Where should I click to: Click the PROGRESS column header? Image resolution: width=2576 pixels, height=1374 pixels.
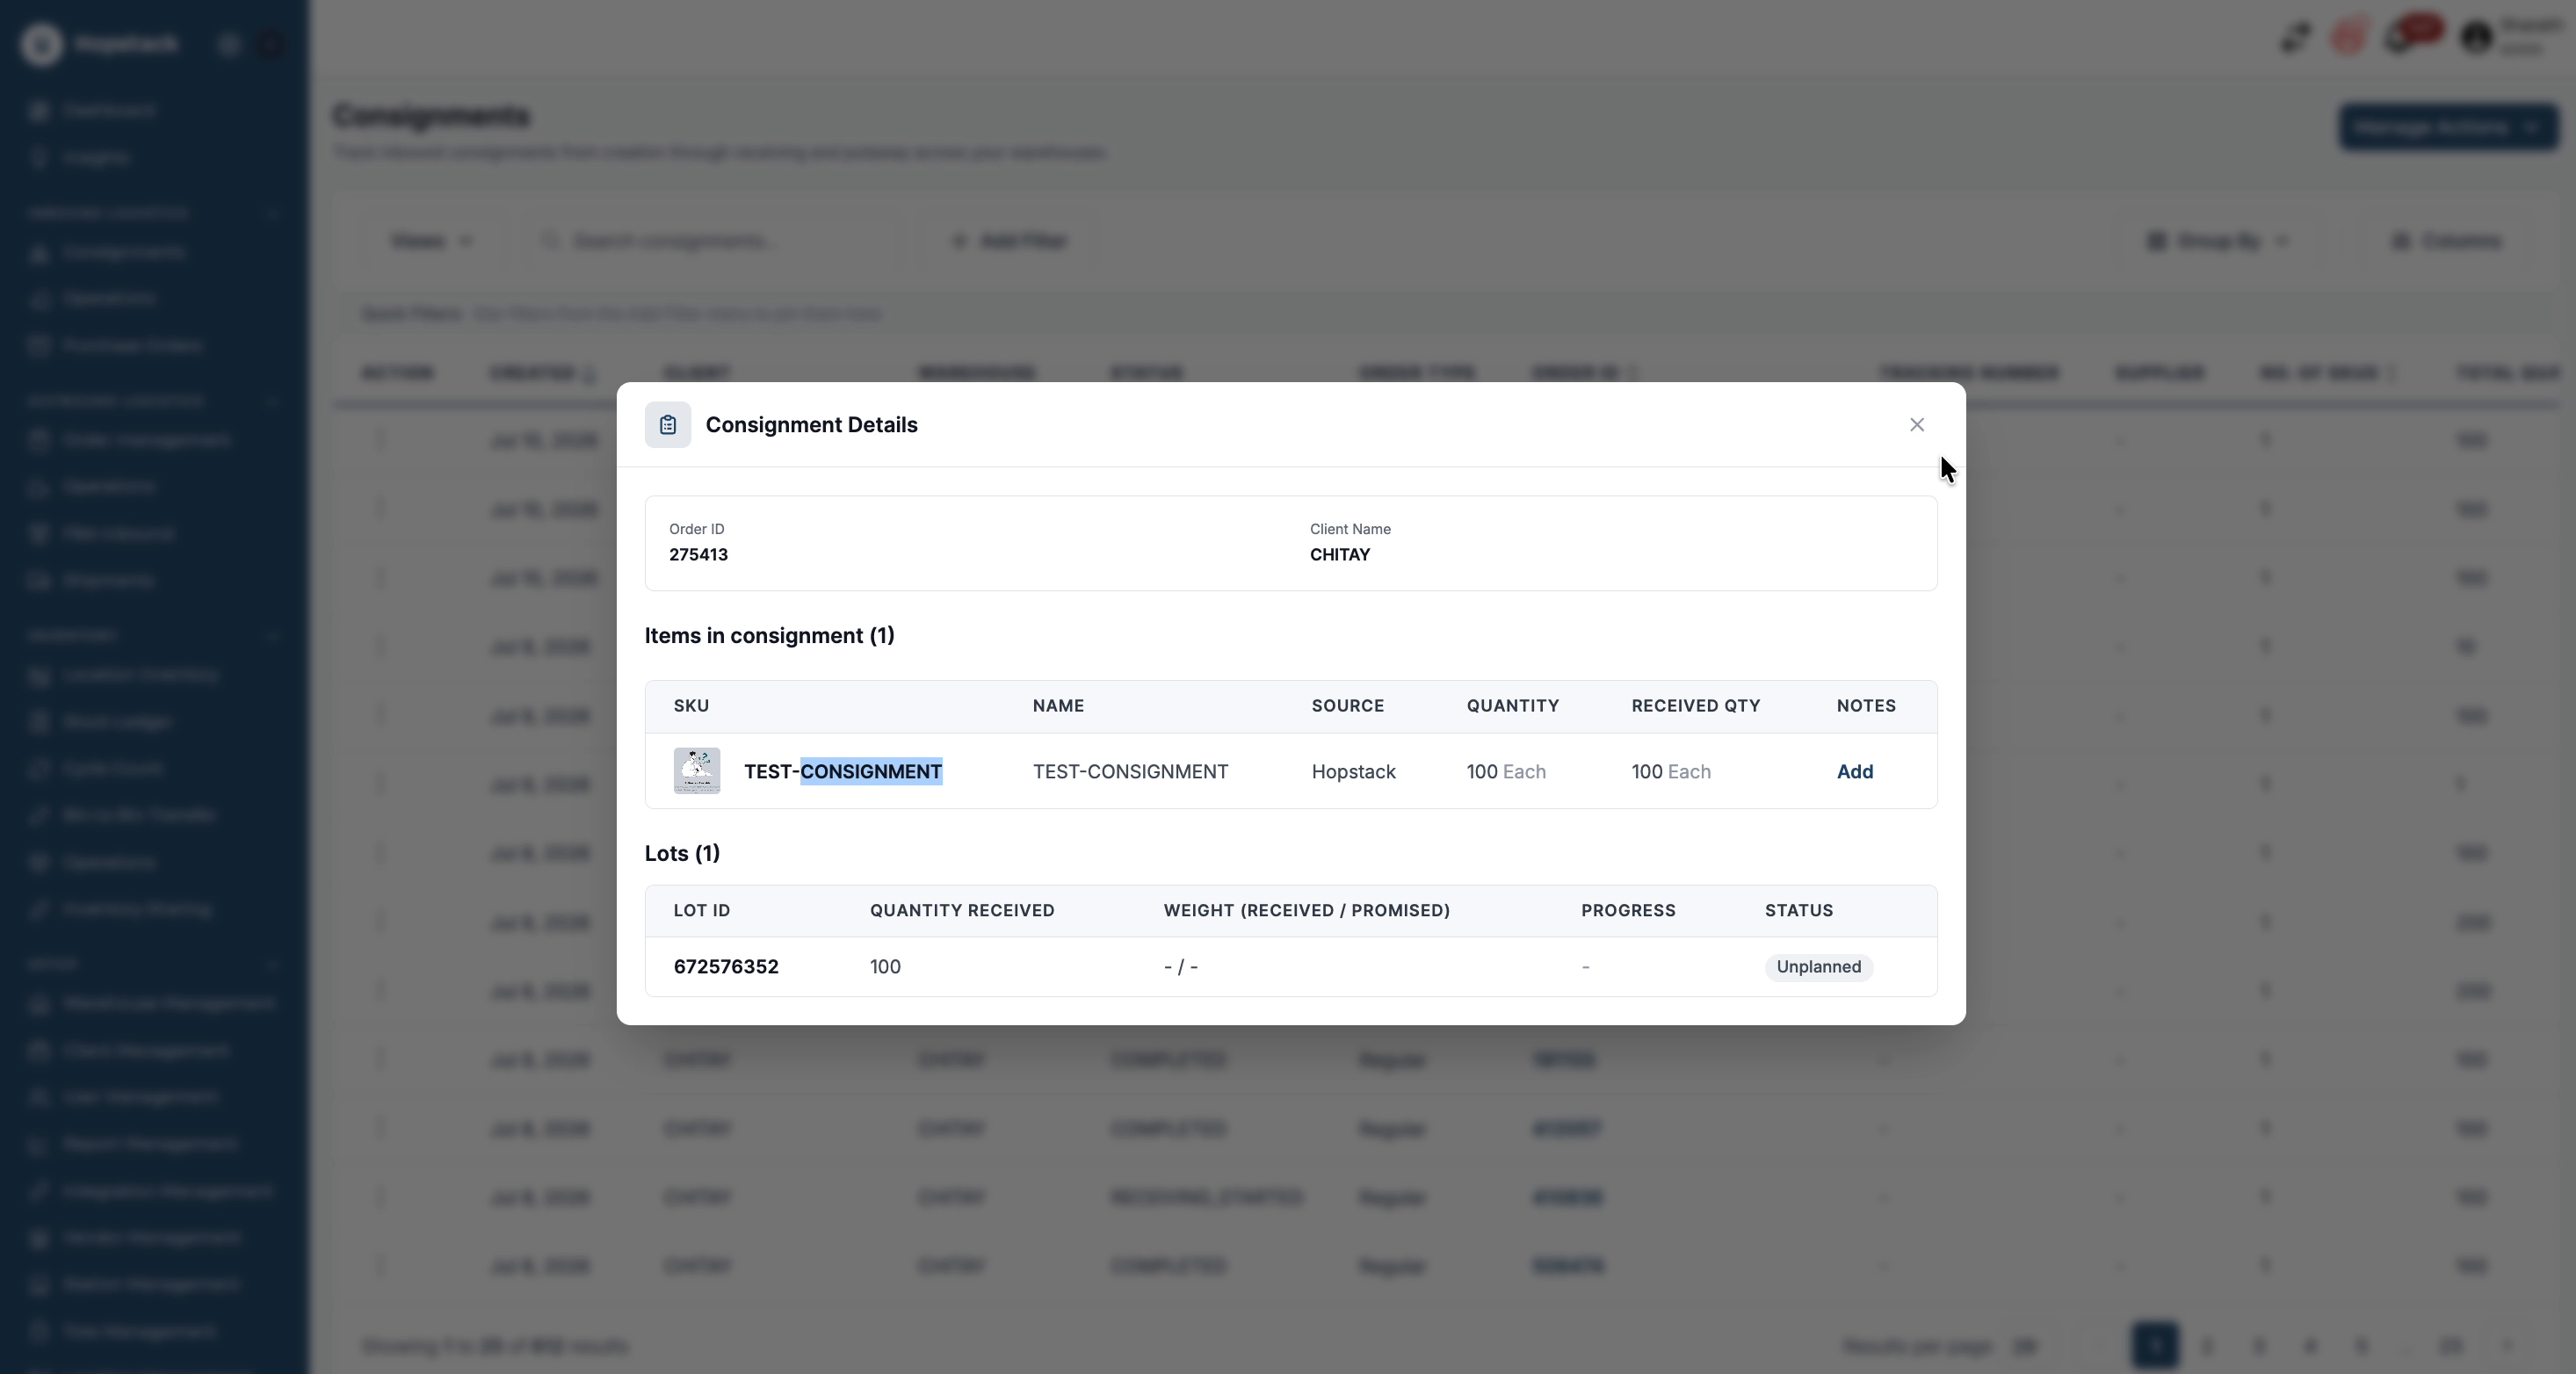[x=1628, y=911]
